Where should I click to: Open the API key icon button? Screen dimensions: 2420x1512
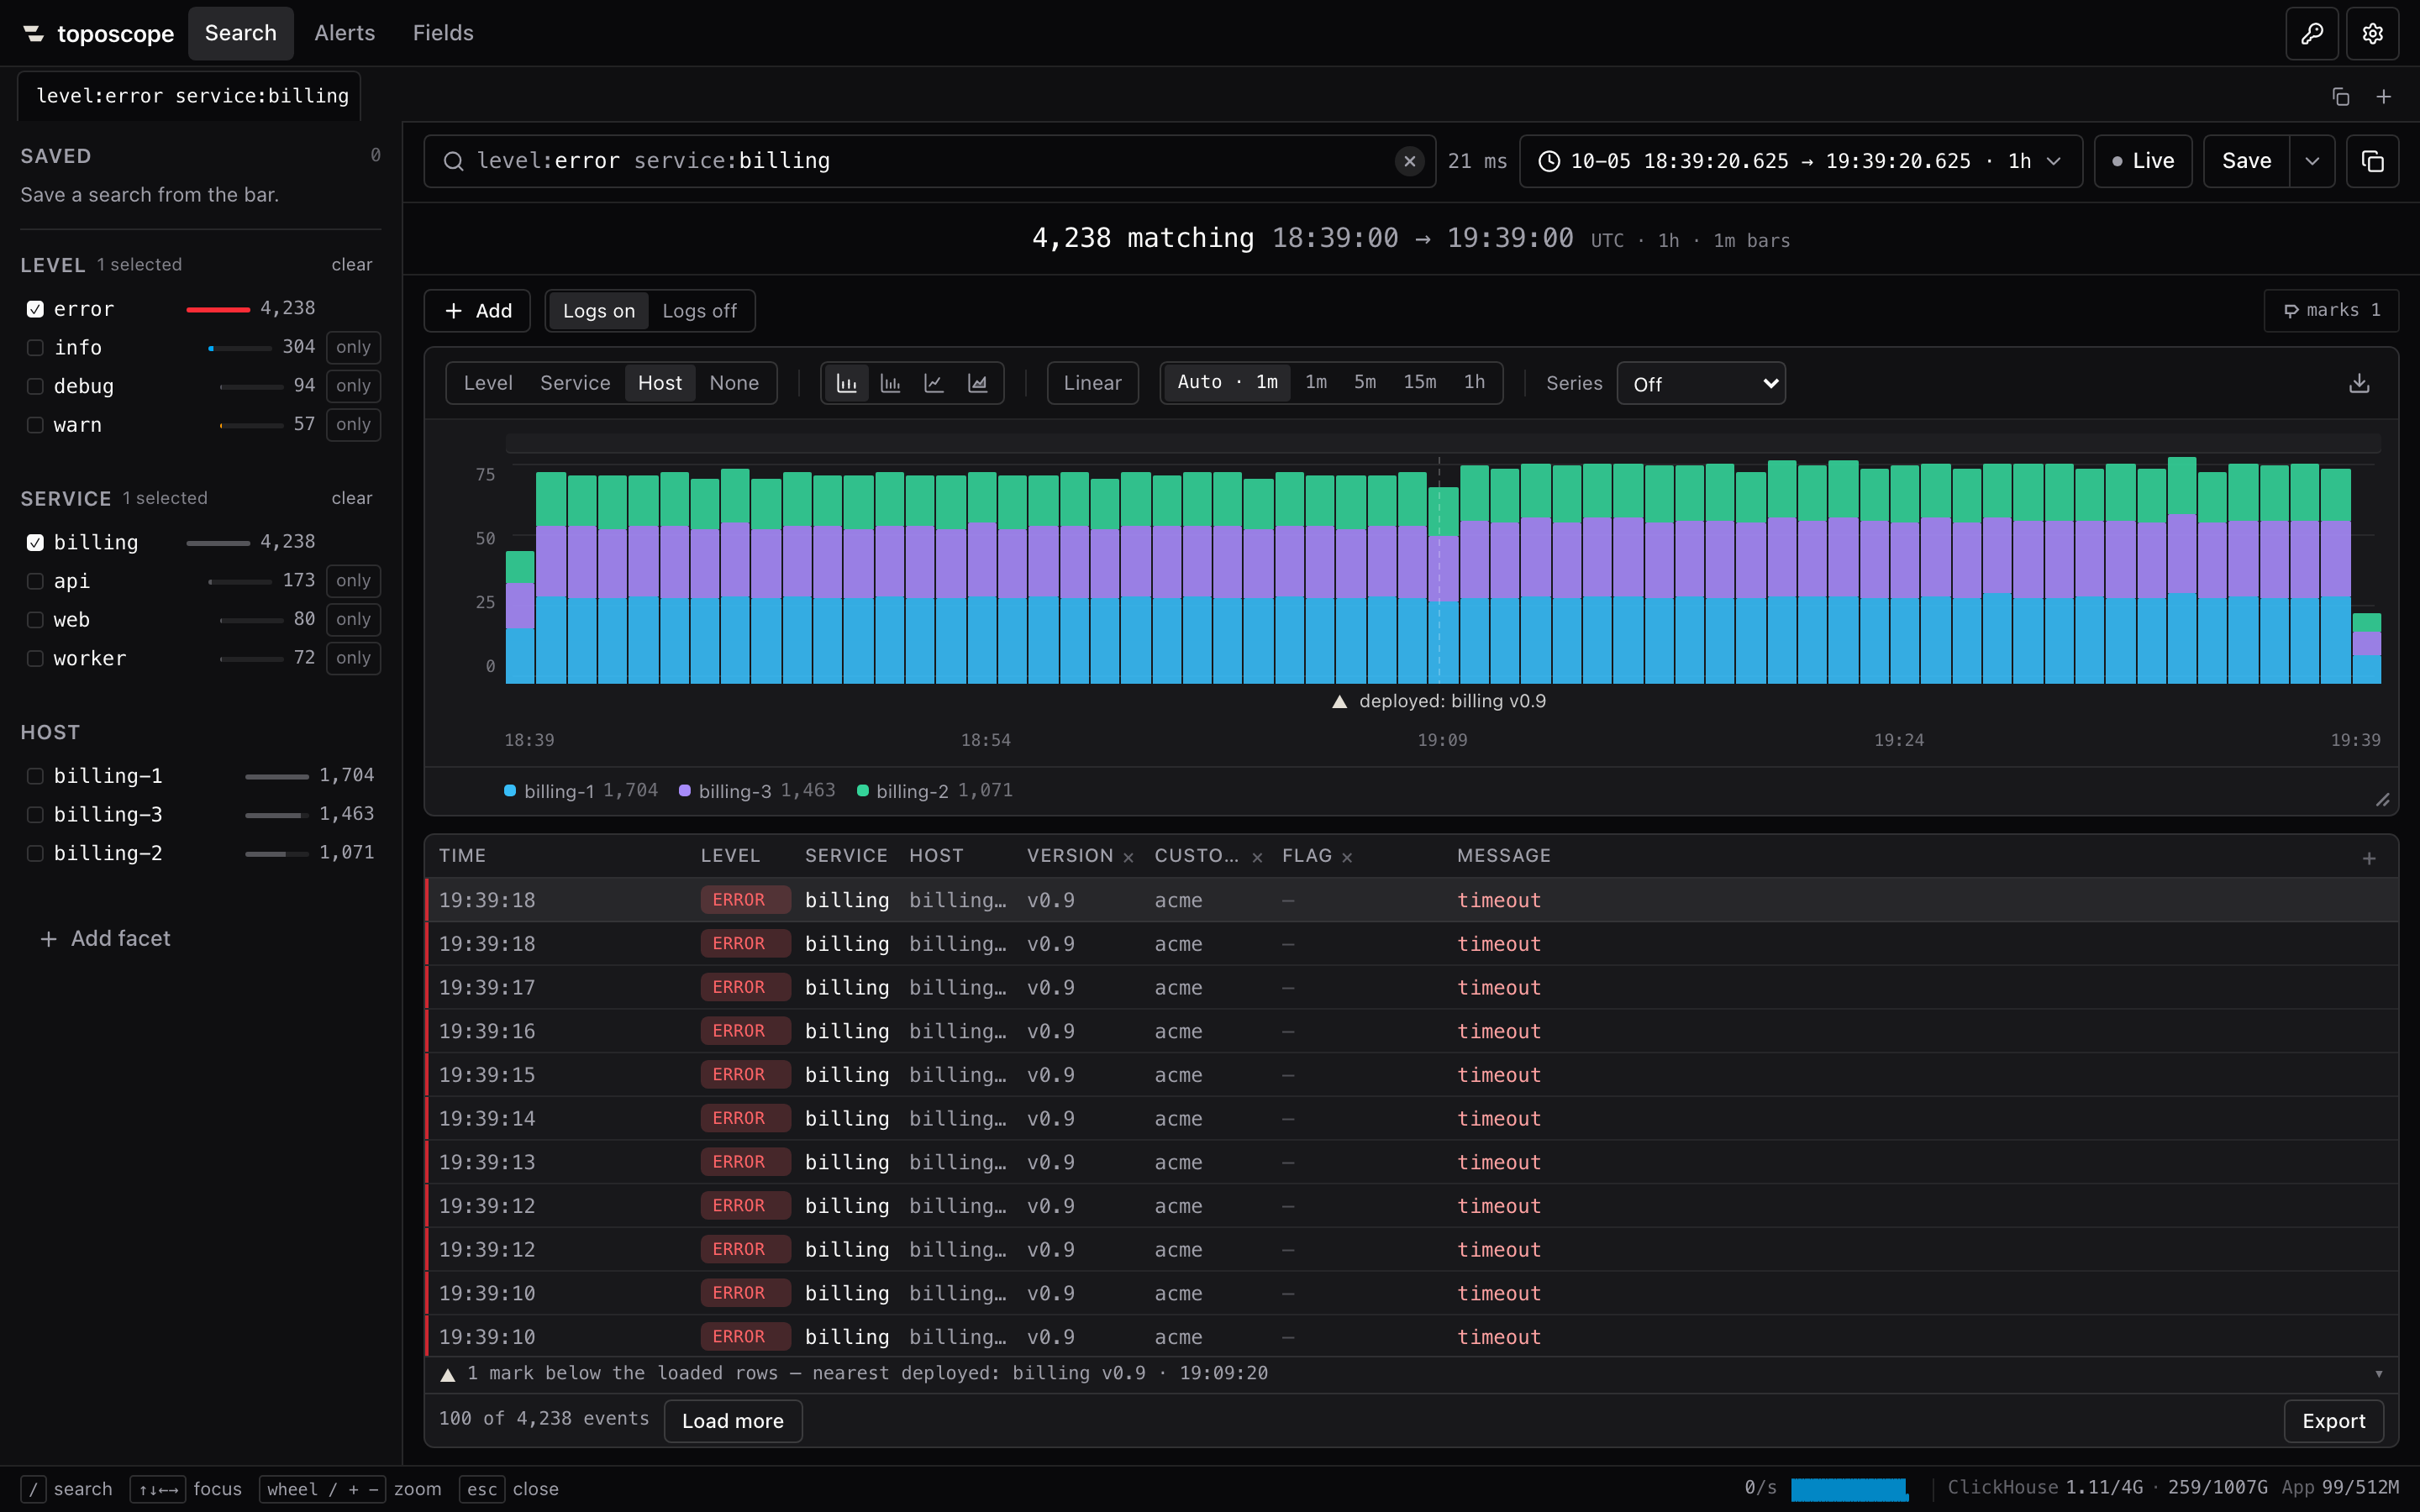pyautogui.click(x=2311, y=33)
